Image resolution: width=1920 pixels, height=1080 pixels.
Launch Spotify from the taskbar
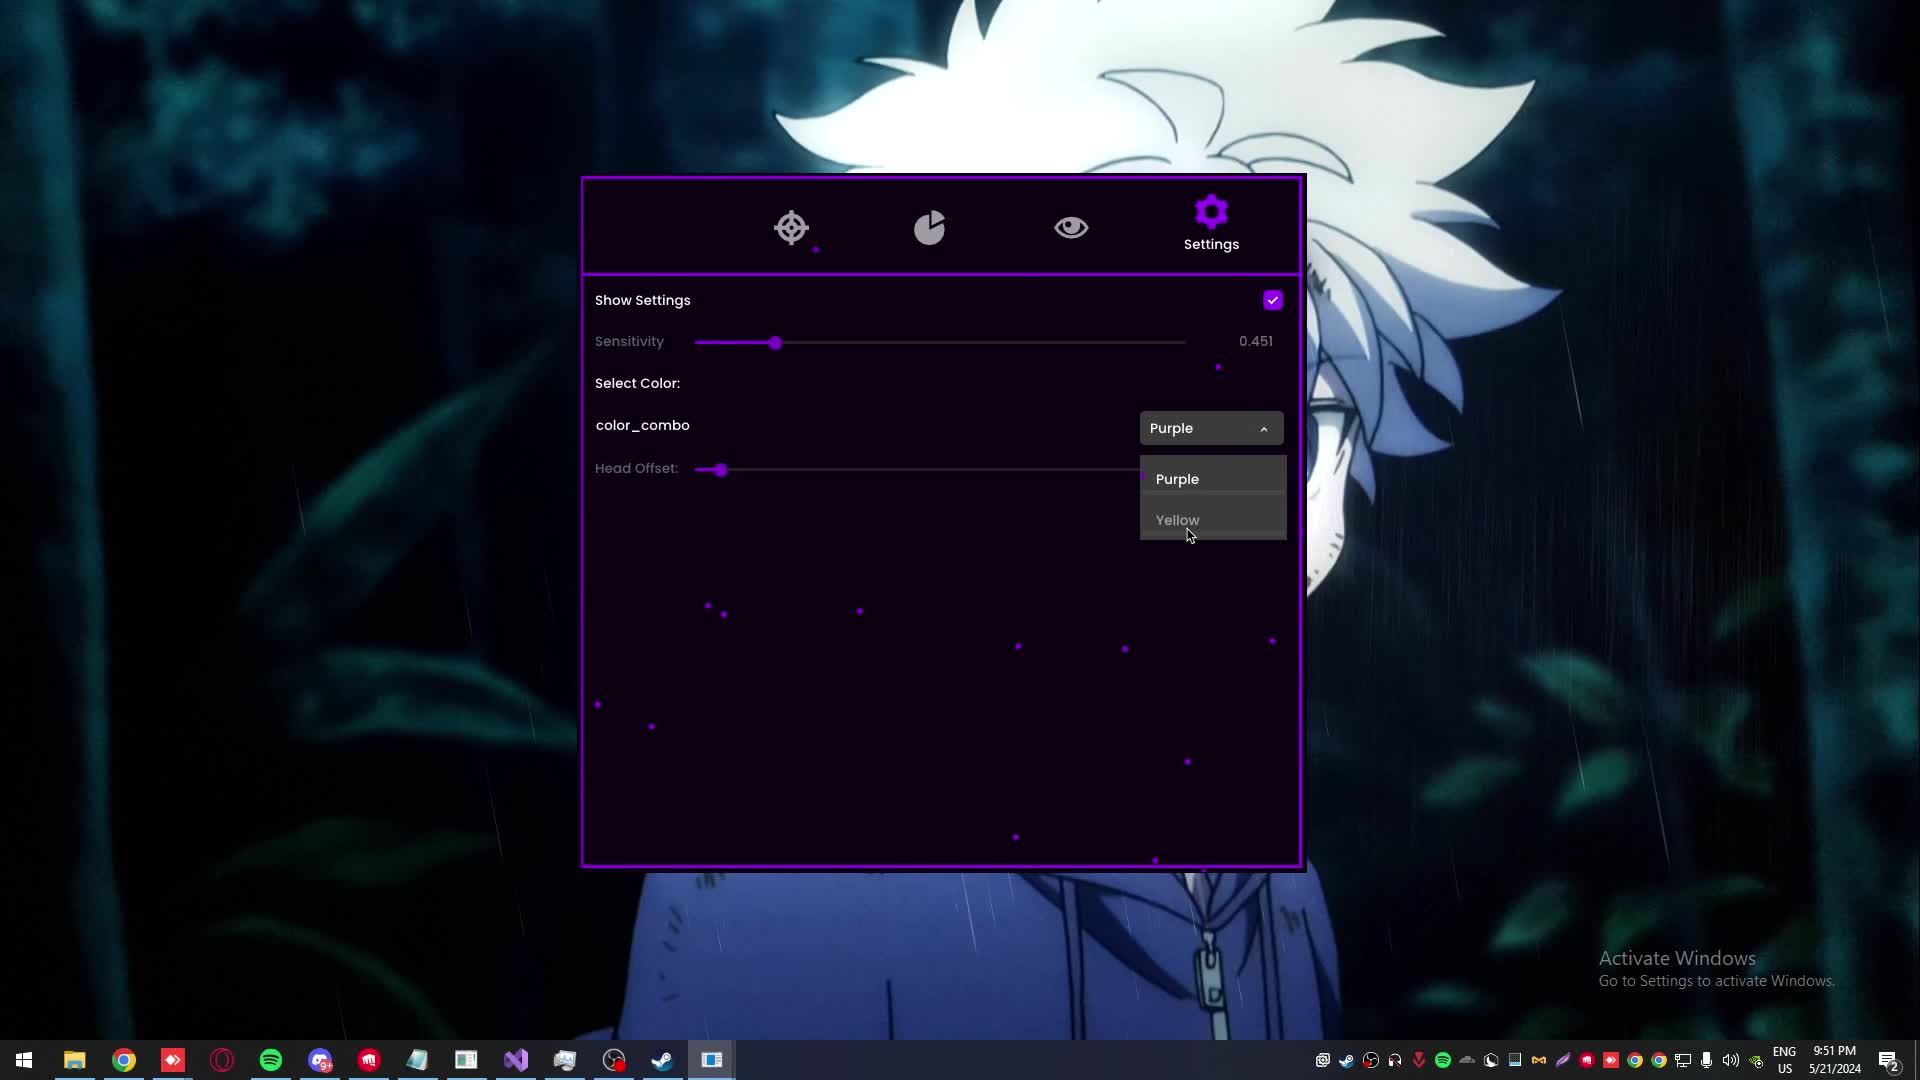click(x=271, y=1059)
